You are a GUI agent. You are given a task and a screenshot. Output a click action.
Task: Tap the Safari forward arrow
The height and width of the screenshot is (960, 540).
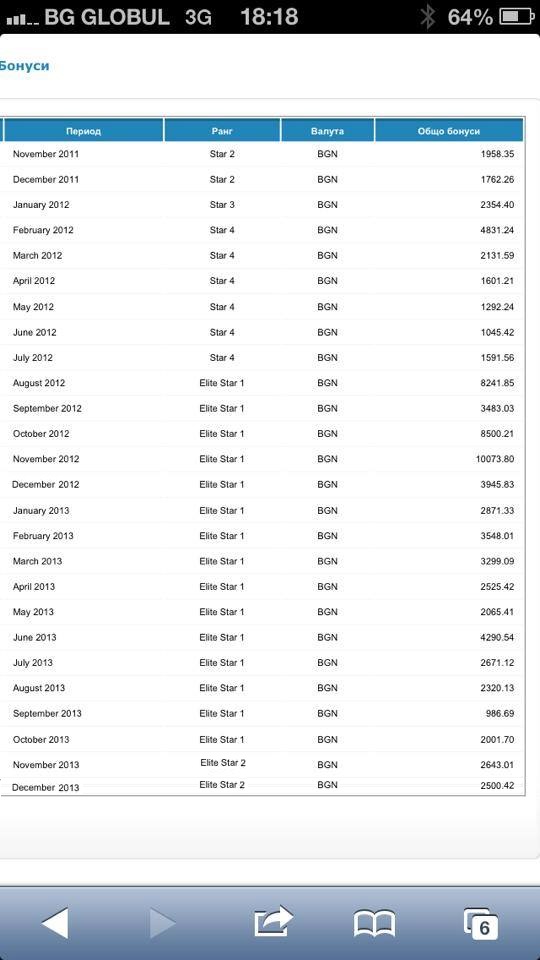click(162, 923)
